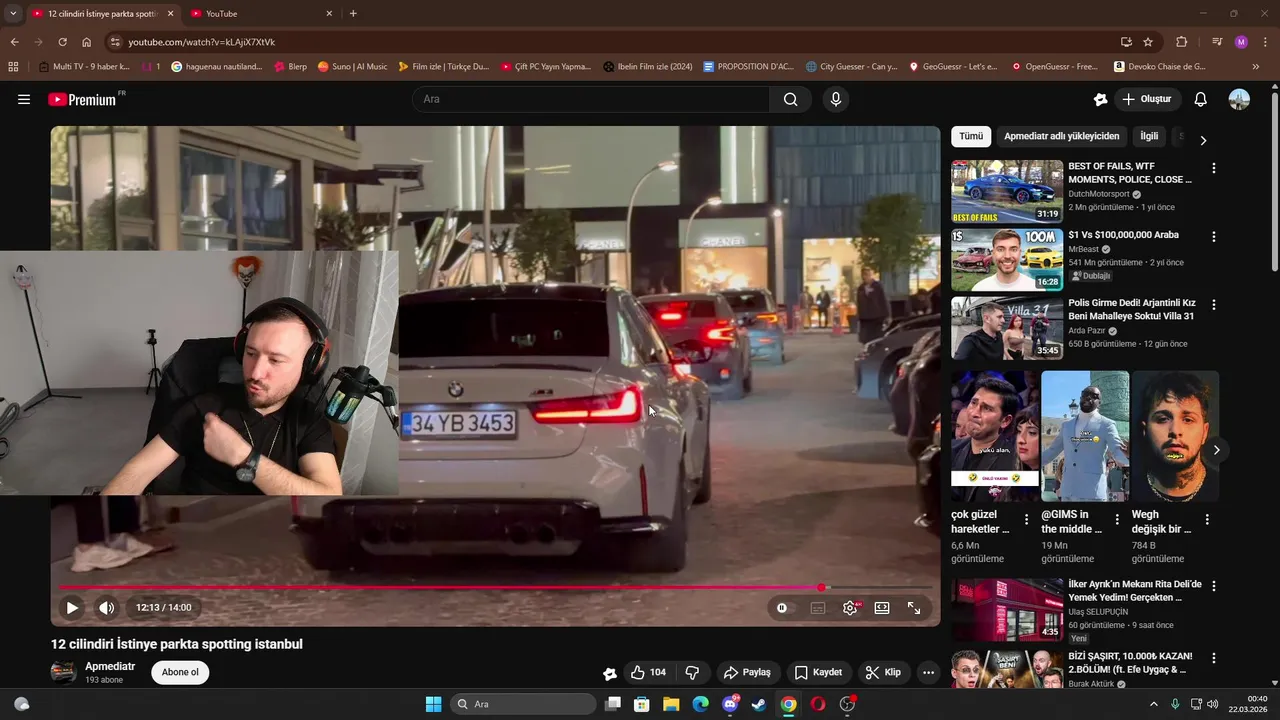Start voice search with microphone

(x=836, y=99)
